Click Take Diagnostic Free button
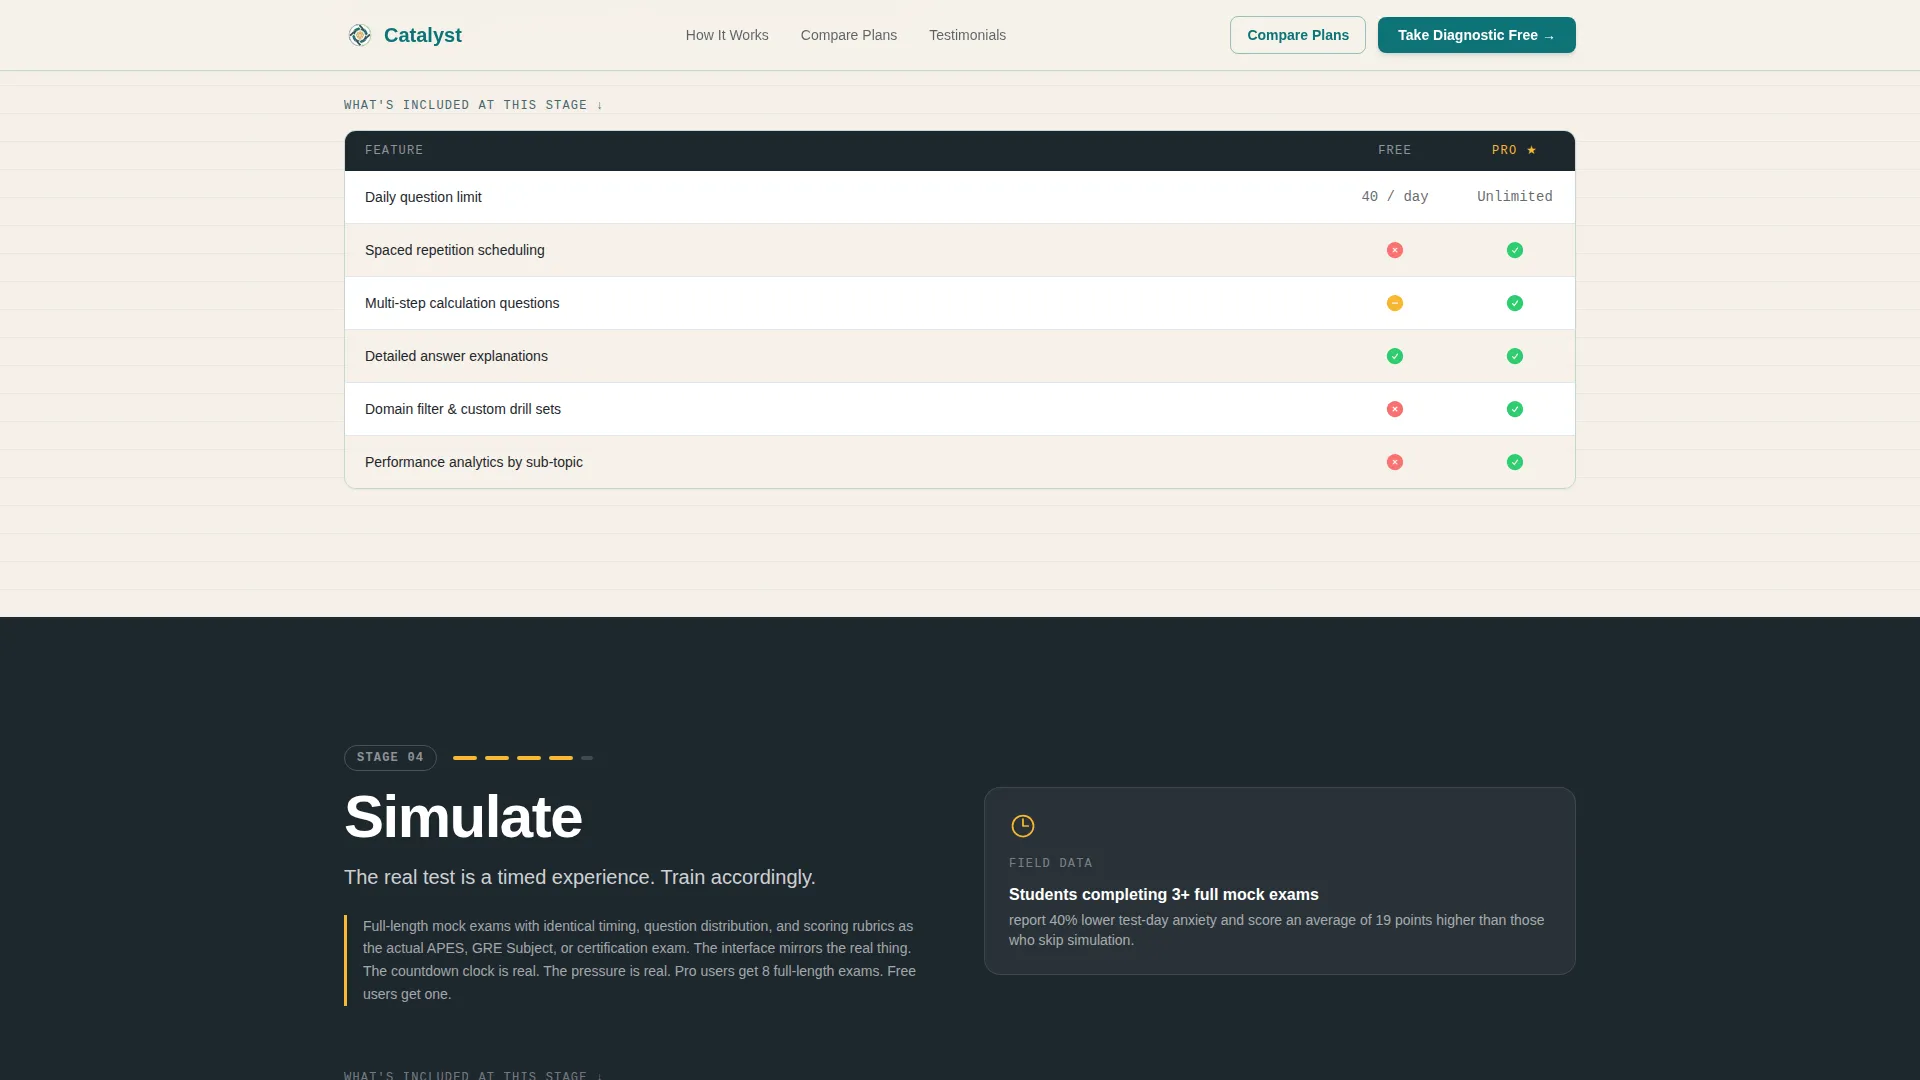The width and height of the screenshot is (1920, 1080). tap(1476, 35)
